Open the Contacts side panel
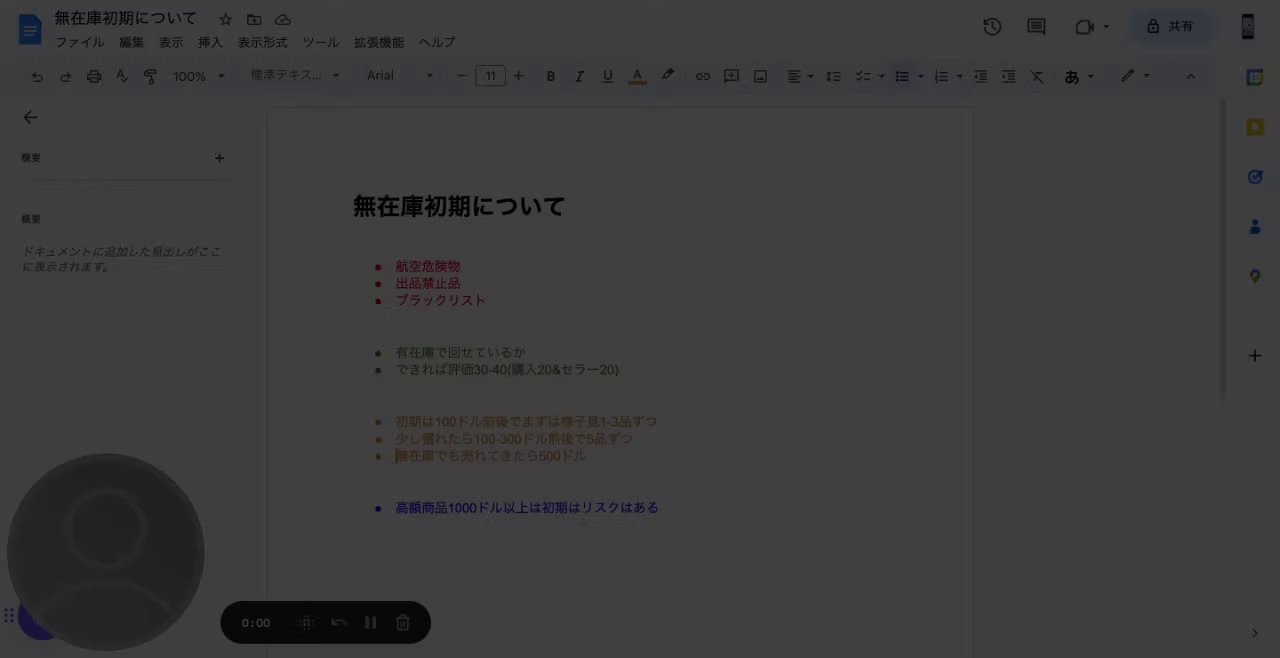The image size is (1280, 658). (1255, 227)
